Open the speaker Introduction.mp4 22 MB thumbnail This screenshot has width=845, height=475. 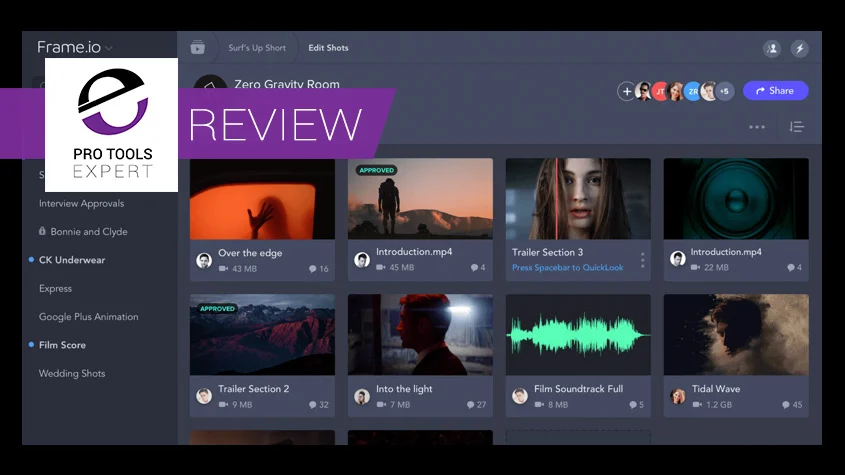[736, 199]
